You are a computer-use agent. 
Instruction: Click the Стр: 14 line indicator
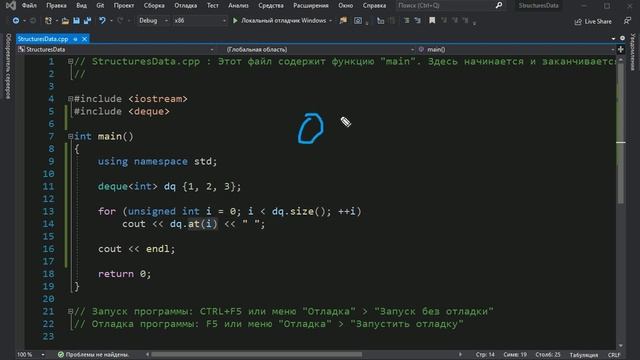(485, 355)
